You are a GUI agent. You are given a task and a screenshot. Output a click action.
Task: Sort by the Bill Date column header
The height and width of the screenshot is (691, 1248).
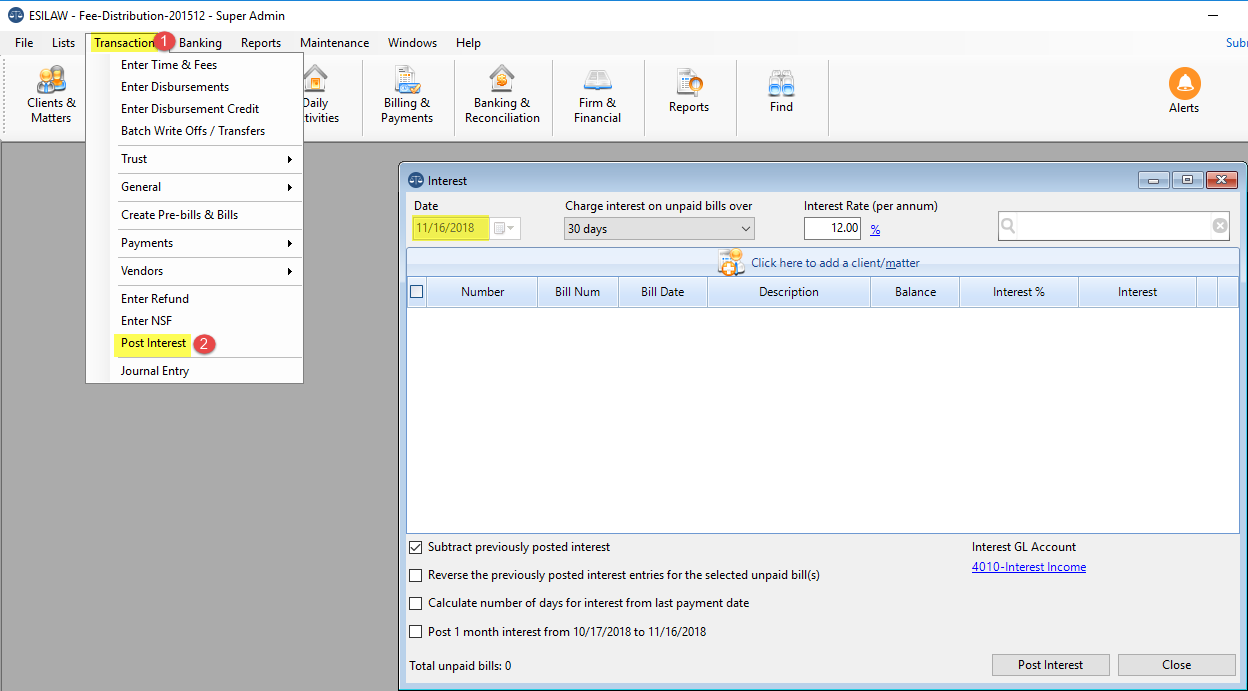[x=662, y=292]
